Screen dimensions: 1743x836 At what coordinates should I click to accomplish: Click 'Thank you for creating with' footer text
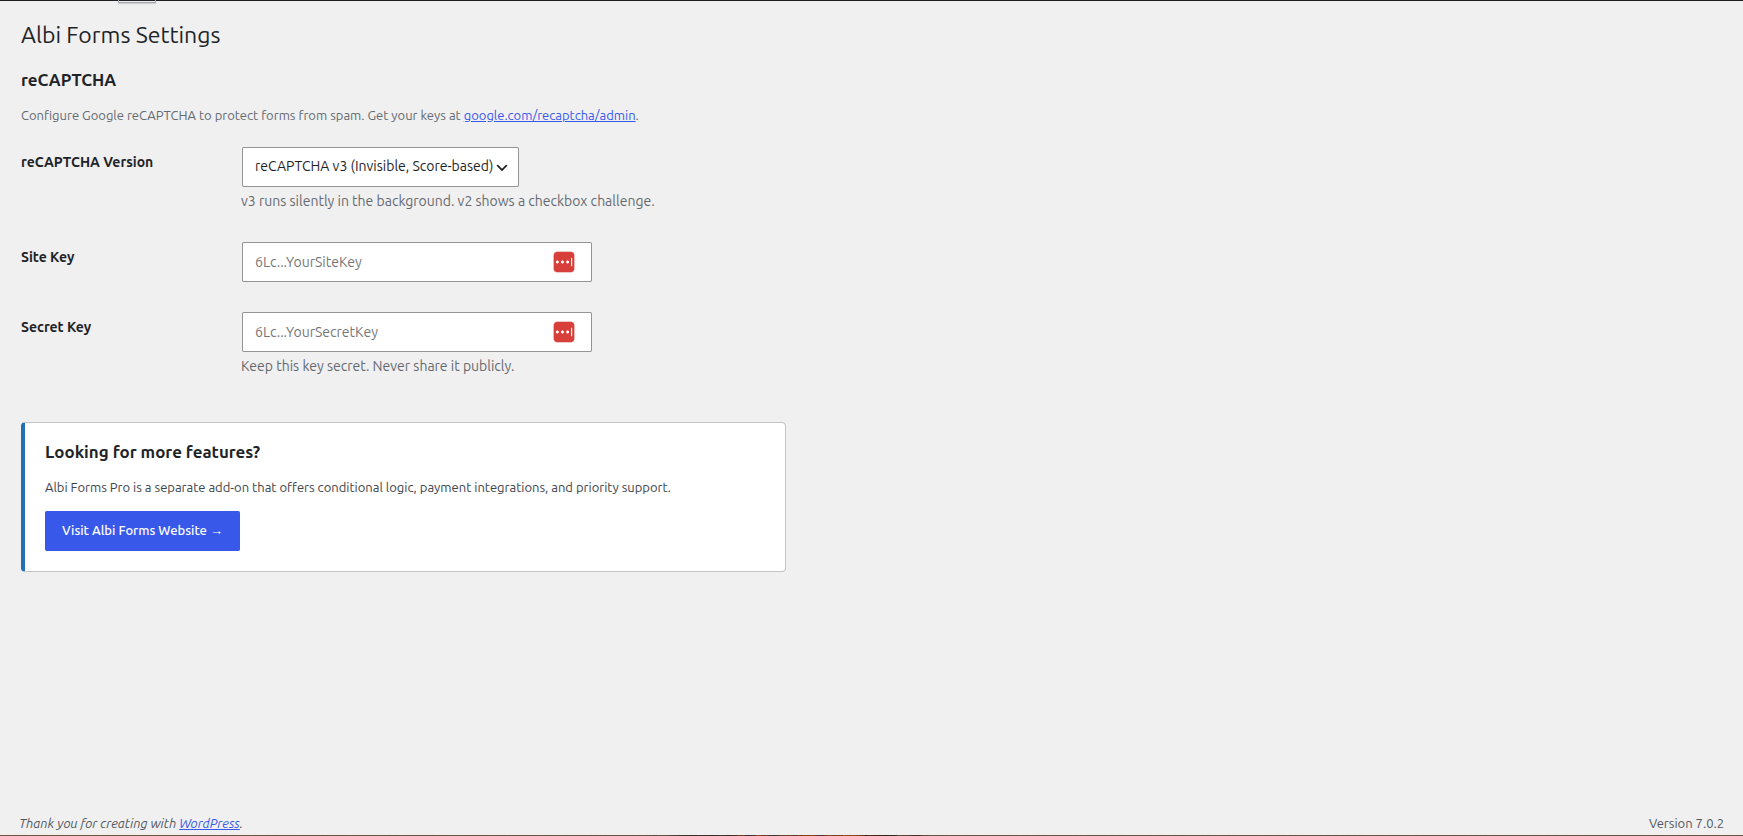(x=98, y=824)
